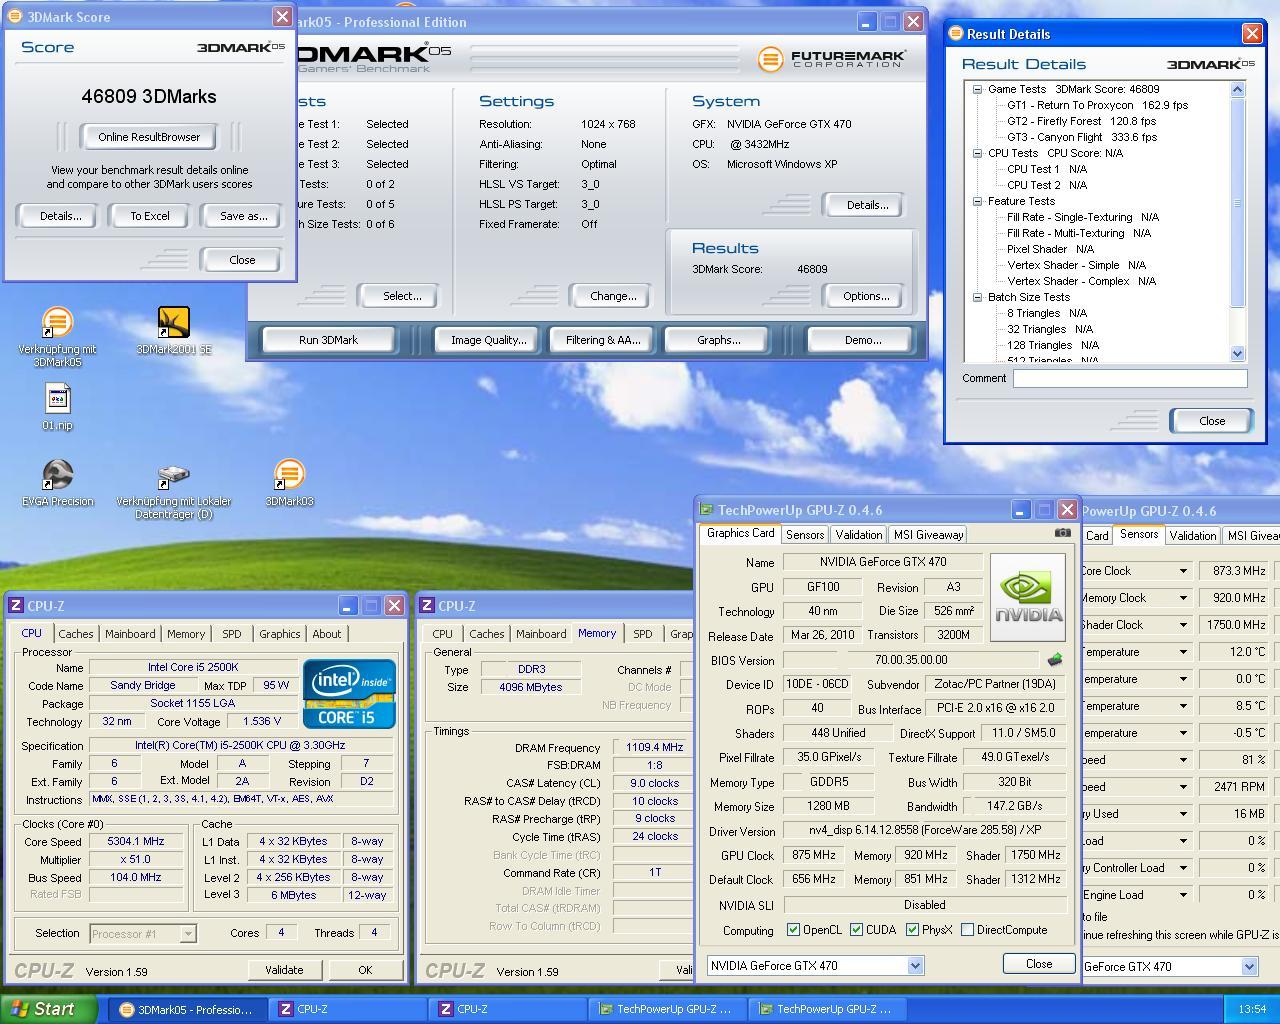
Task: Toggle the PhysX checkbox
Action: 912,930
